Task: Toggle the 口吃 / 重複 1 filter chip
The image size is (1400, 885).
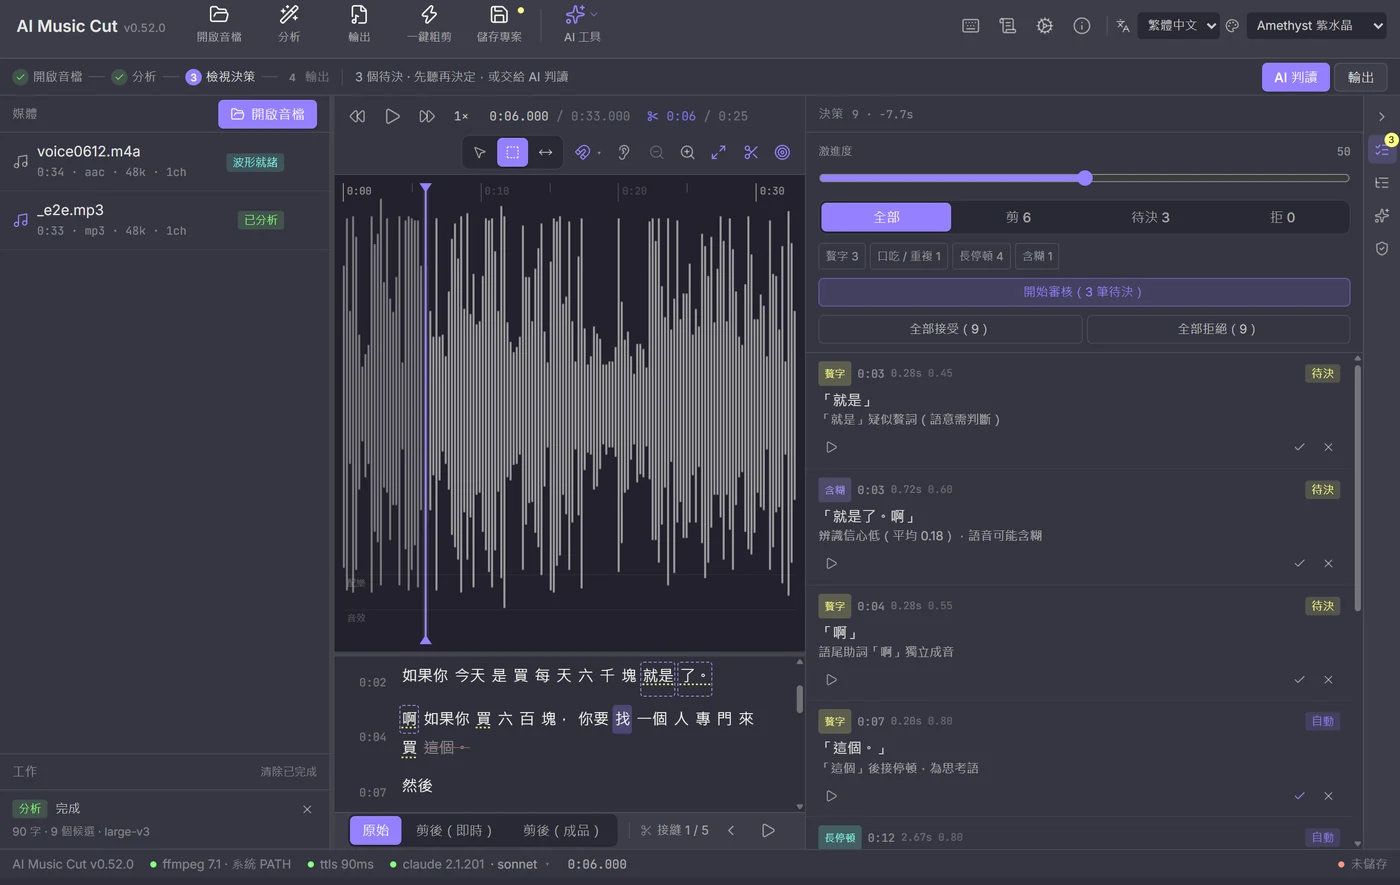Action: (x=909, y=256)
